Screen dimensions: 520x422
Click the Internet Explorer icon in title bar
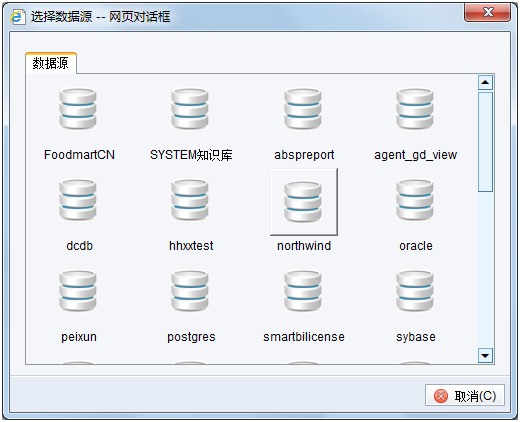(x=18, y=17)
